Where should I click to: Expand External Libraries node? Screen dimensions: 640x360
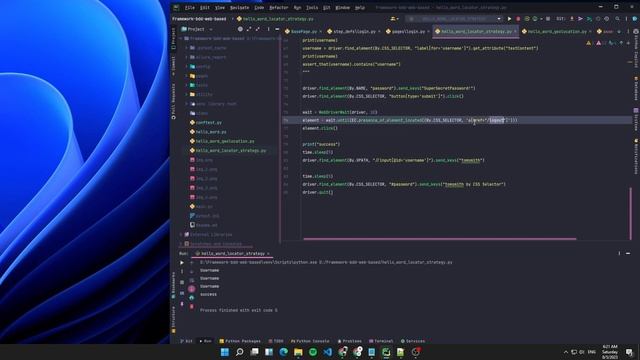(181, 234)
